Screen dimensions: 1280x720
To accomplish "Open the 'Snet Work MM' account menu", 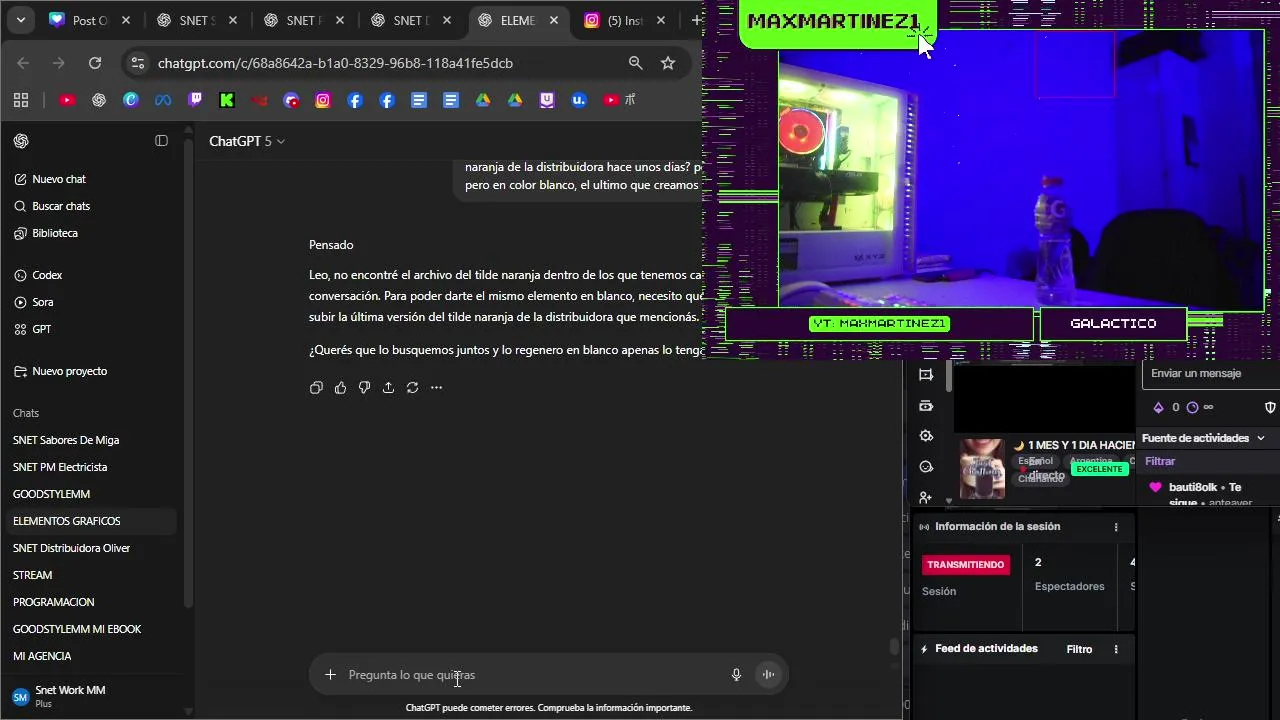I will pyautogui.click(x=90, y=696).
